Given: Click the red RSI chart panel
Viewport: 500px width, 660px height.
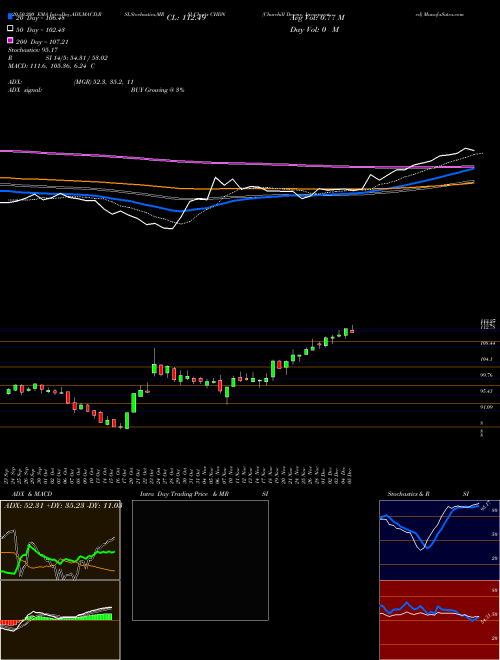Looking at the screenshot, I should (x=439, y=620).
